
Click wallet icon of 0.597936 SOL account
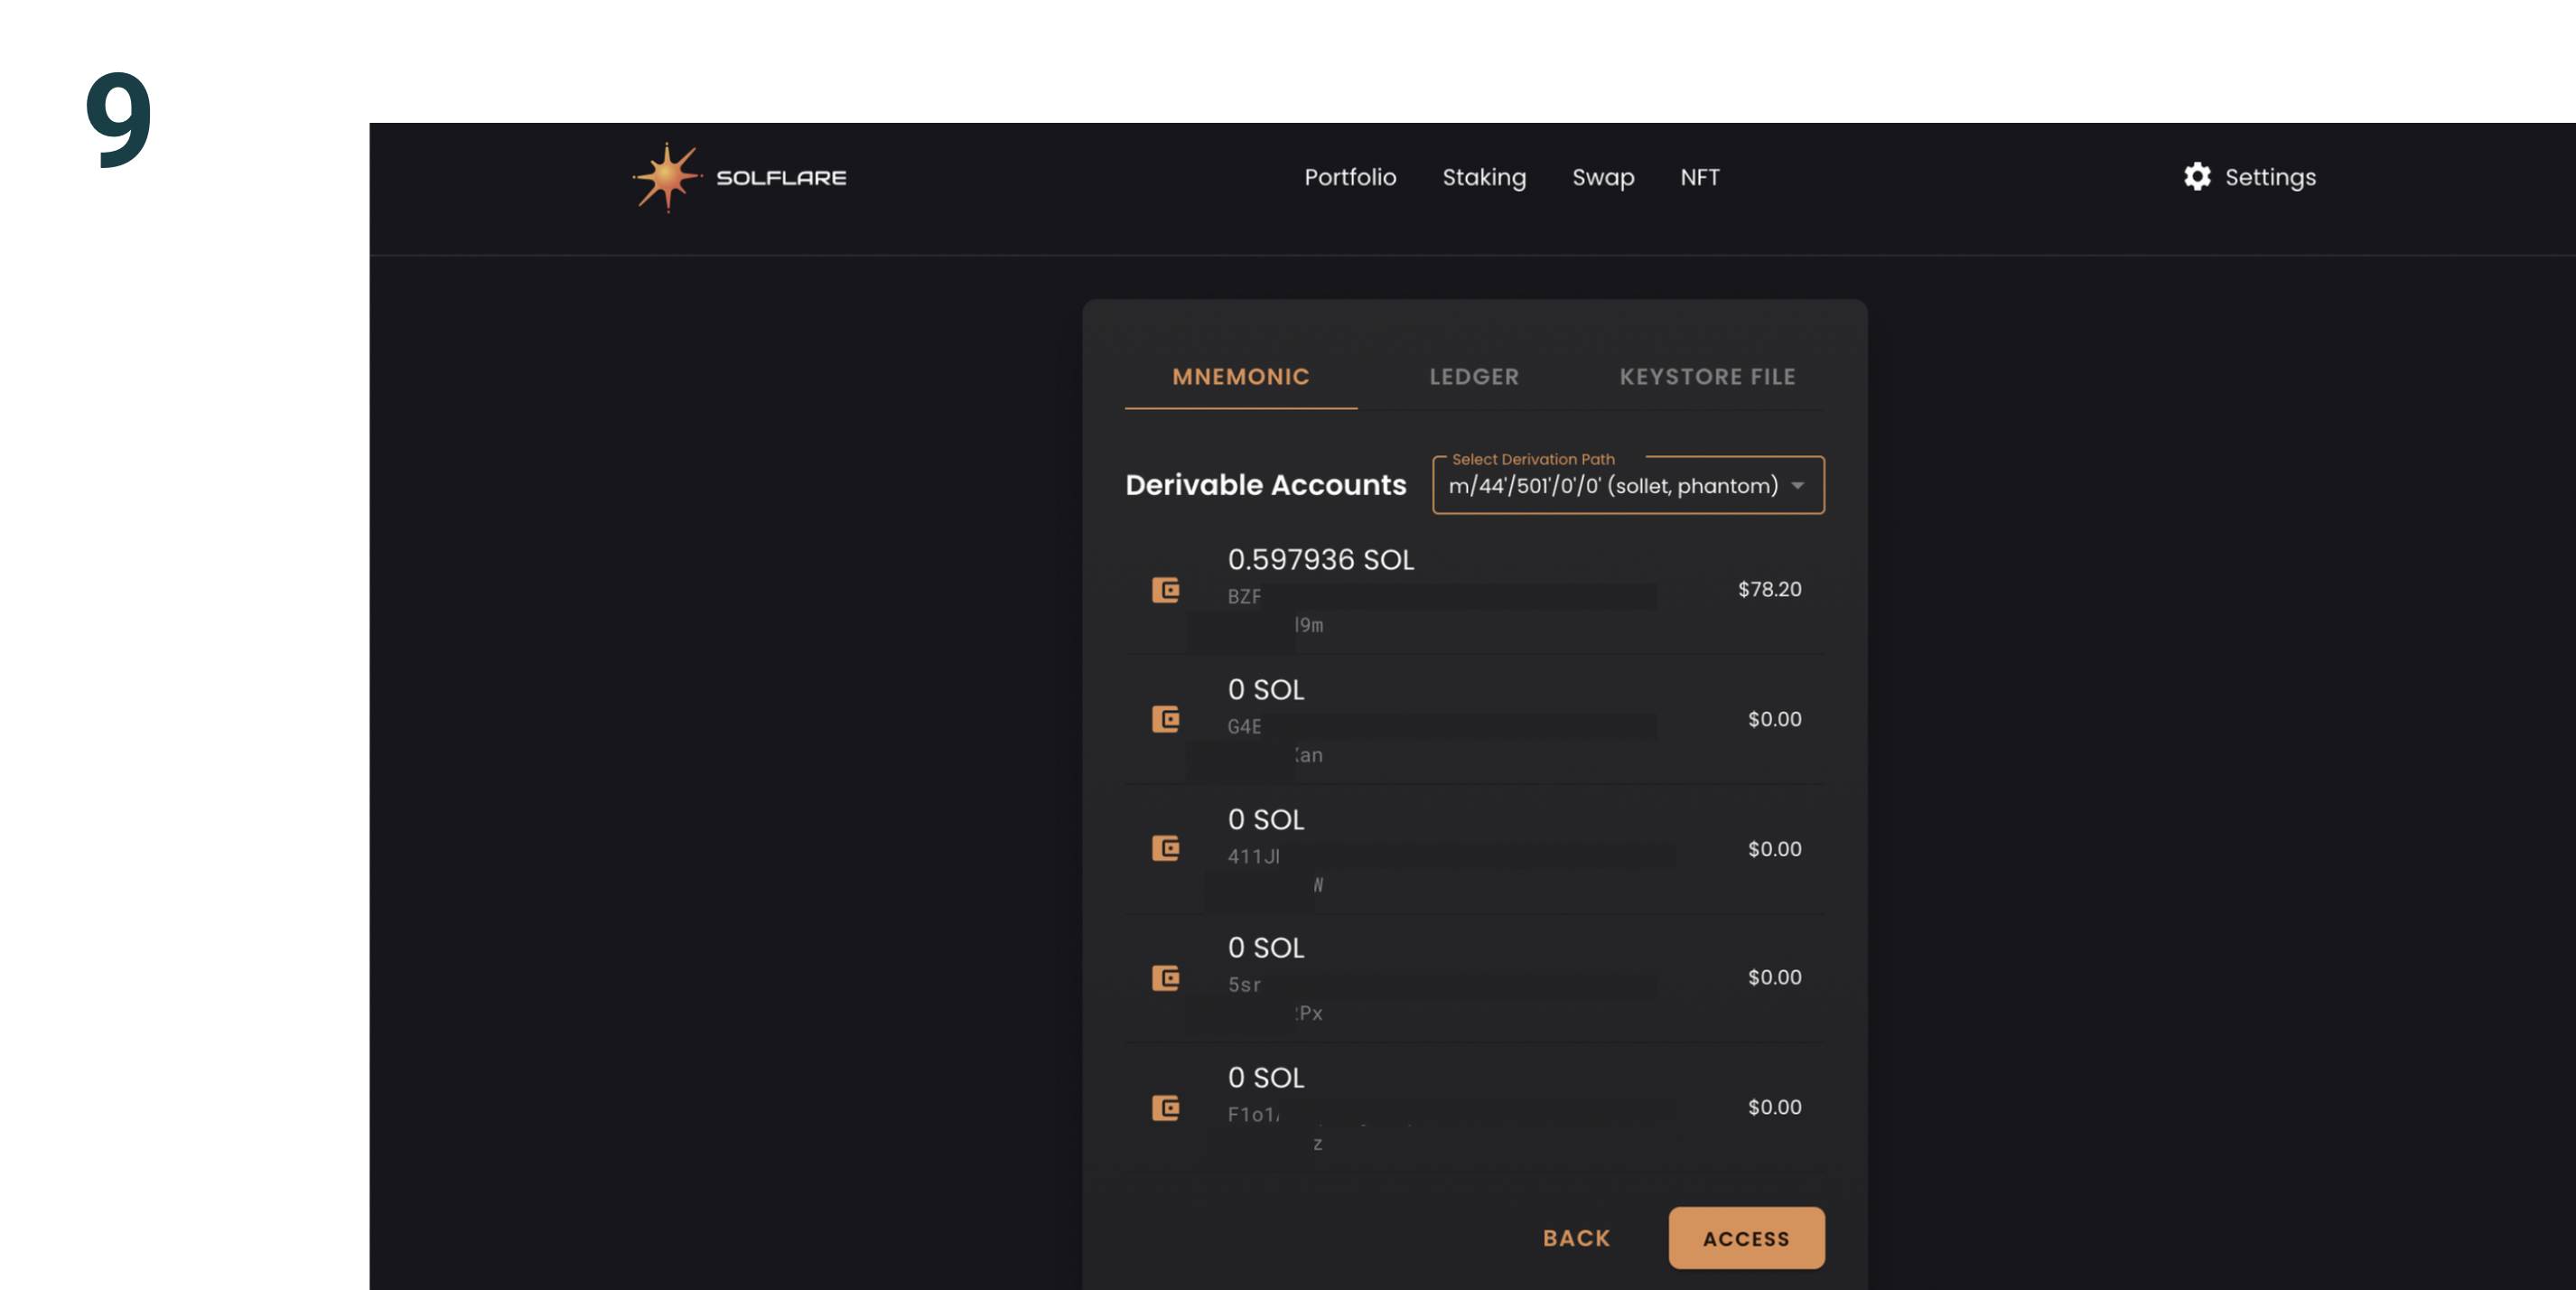1165,590
